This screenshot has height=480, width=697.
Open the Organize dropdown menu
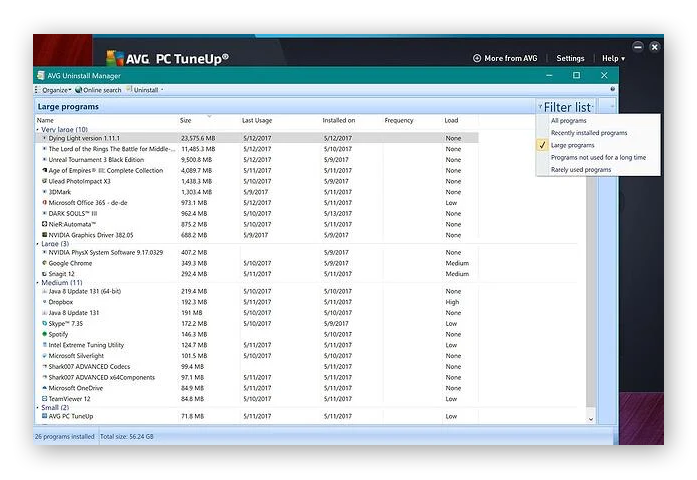tap(56, 90)
